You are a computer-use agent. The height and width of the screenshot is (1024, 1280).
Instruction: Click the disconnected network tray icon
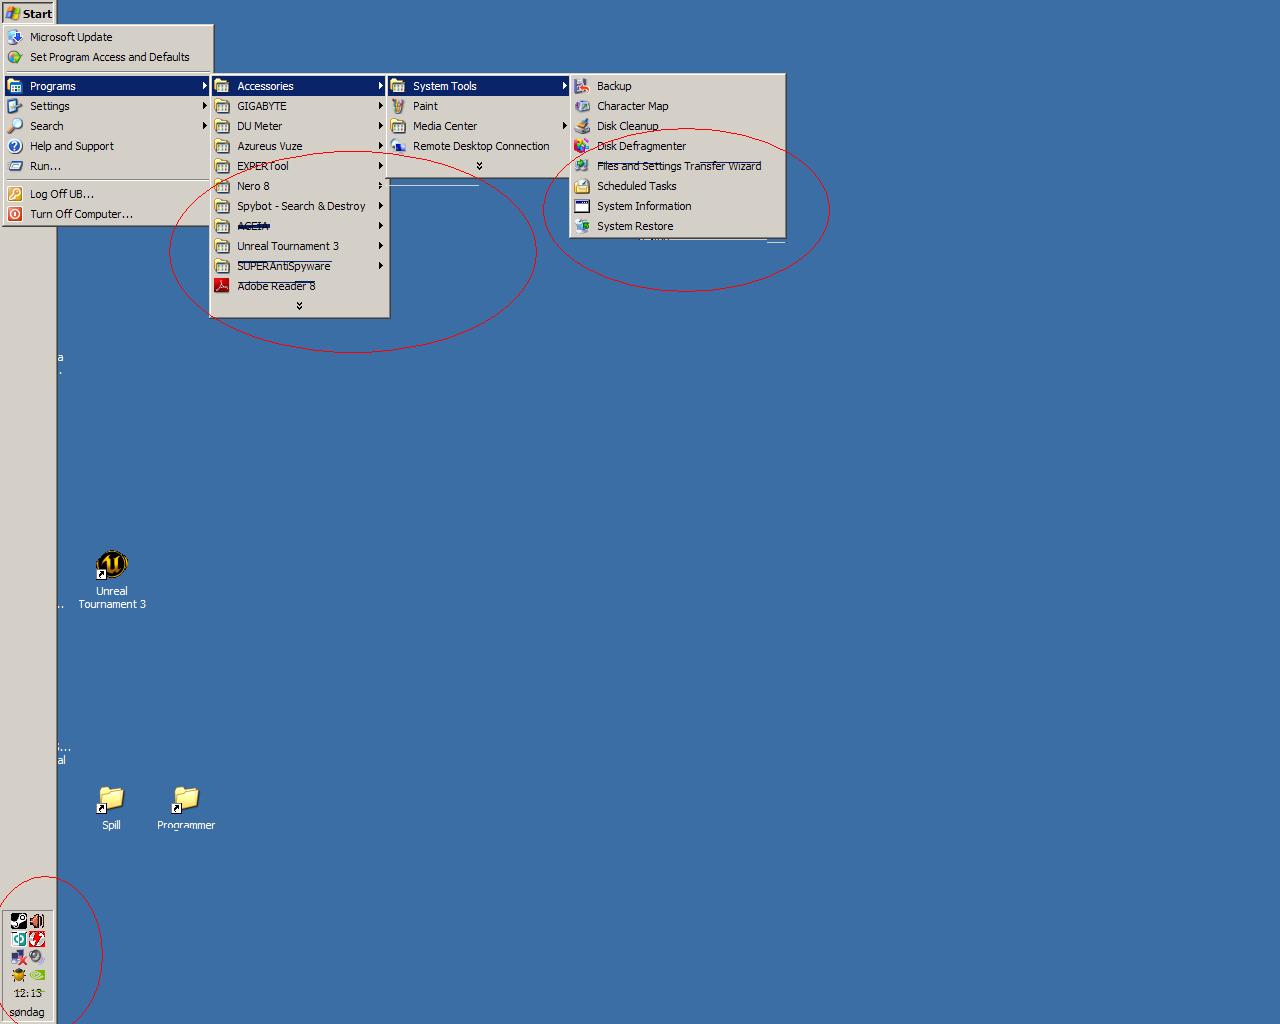click(19, 957)
